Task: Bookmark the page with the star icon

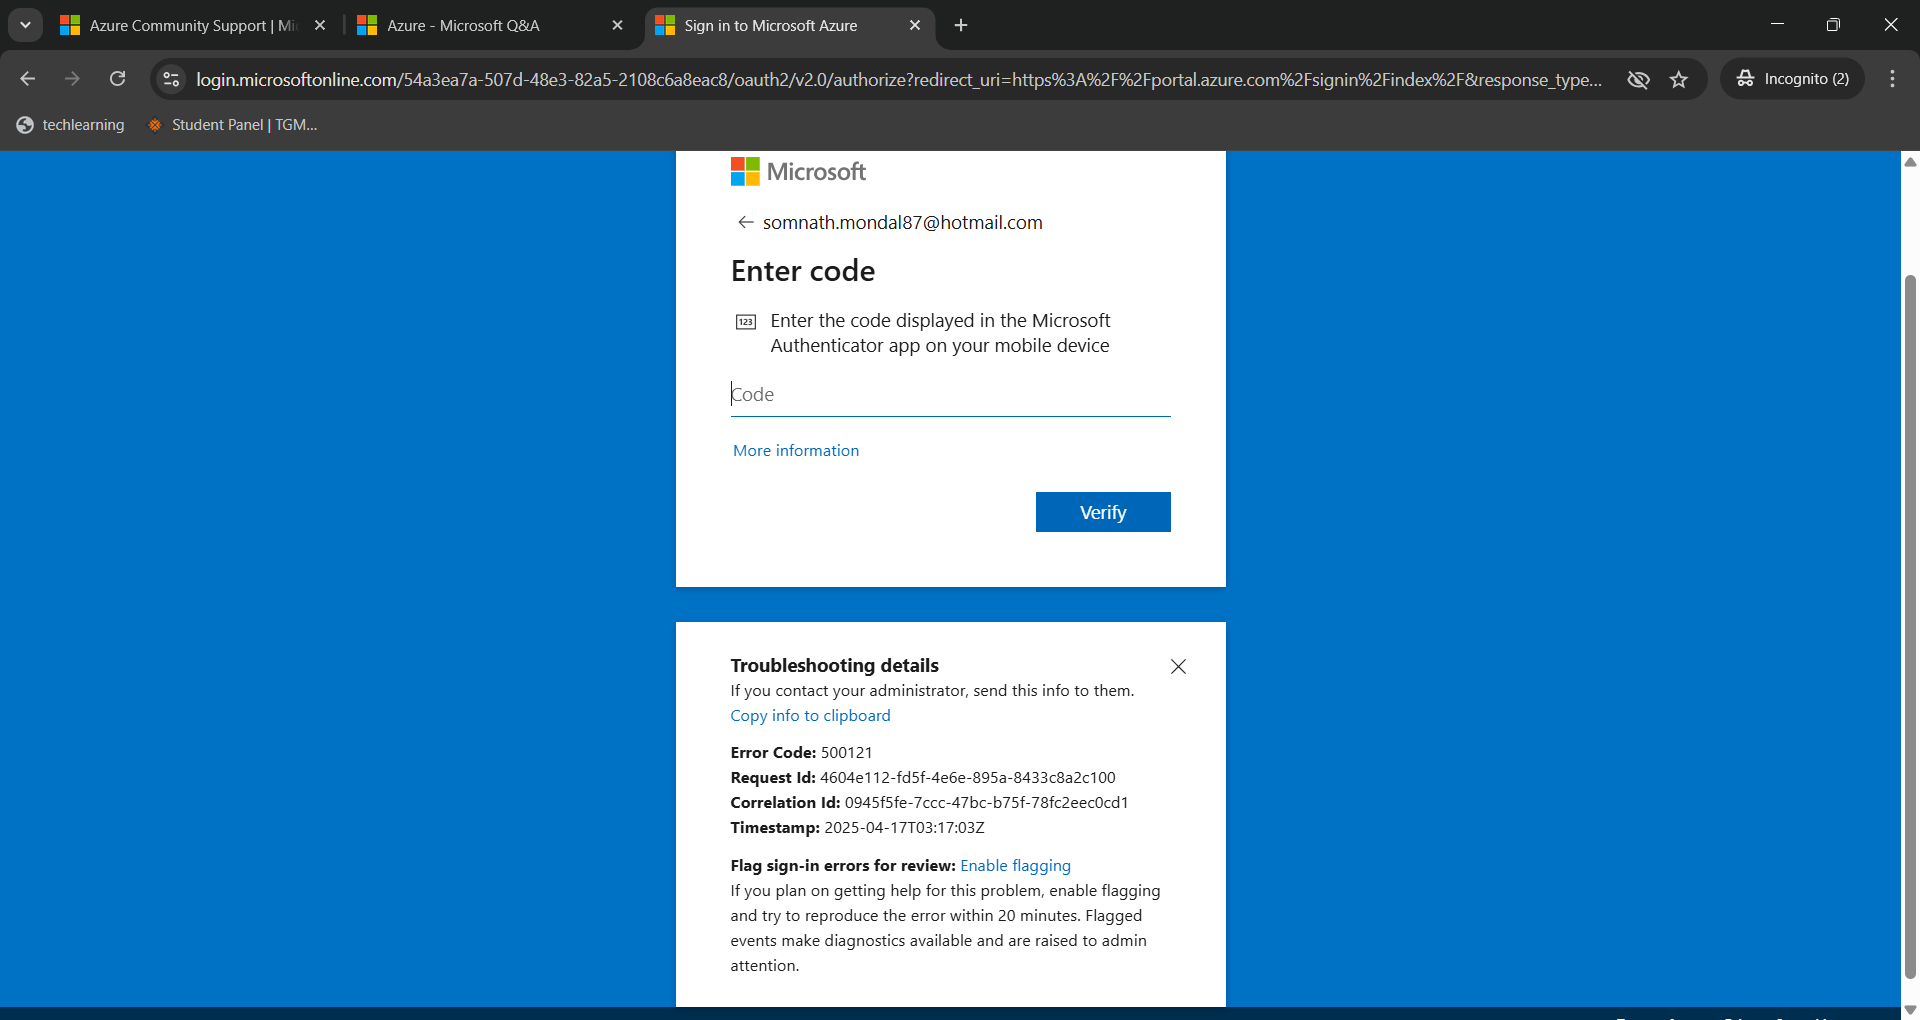Action: pyautogui.click(x=1679, y=79)
